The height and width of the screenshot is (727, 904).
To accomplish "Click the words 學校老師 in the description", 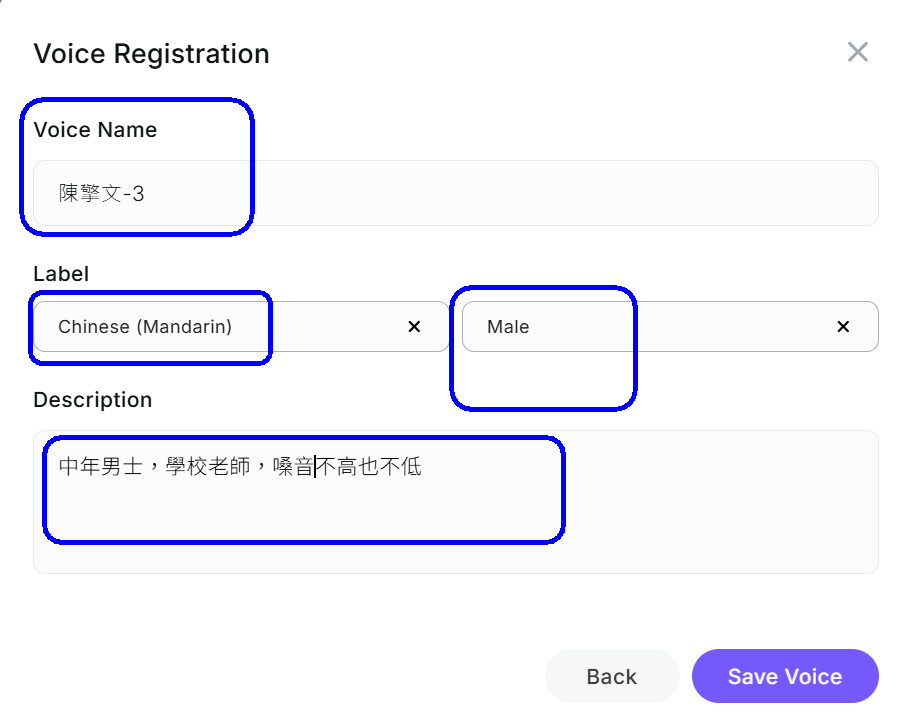I will 207,467.
